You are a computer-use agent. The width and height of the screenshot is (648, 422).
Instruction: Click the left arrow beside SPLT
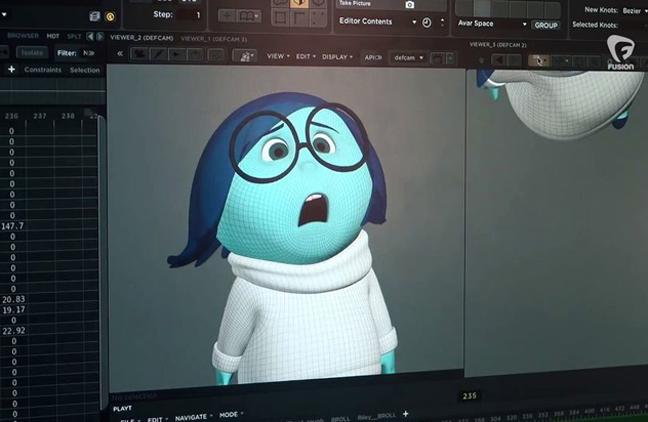[90, 36]
